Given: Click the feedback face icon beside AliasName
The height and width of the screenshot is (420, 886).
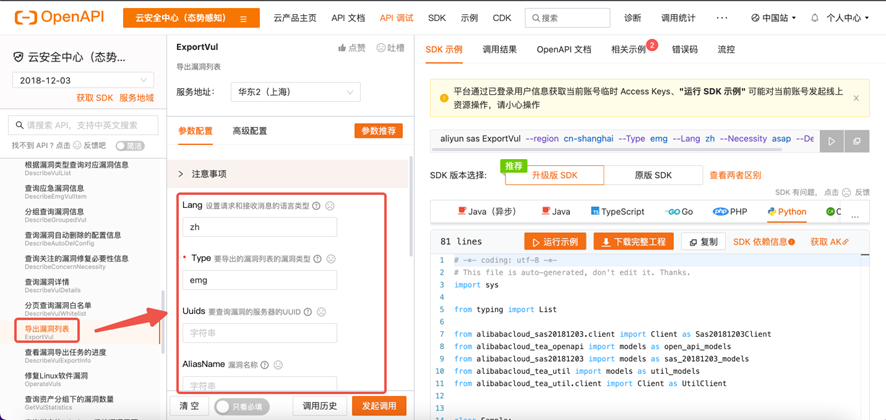Looking at the screenshot, I should 278,365.
